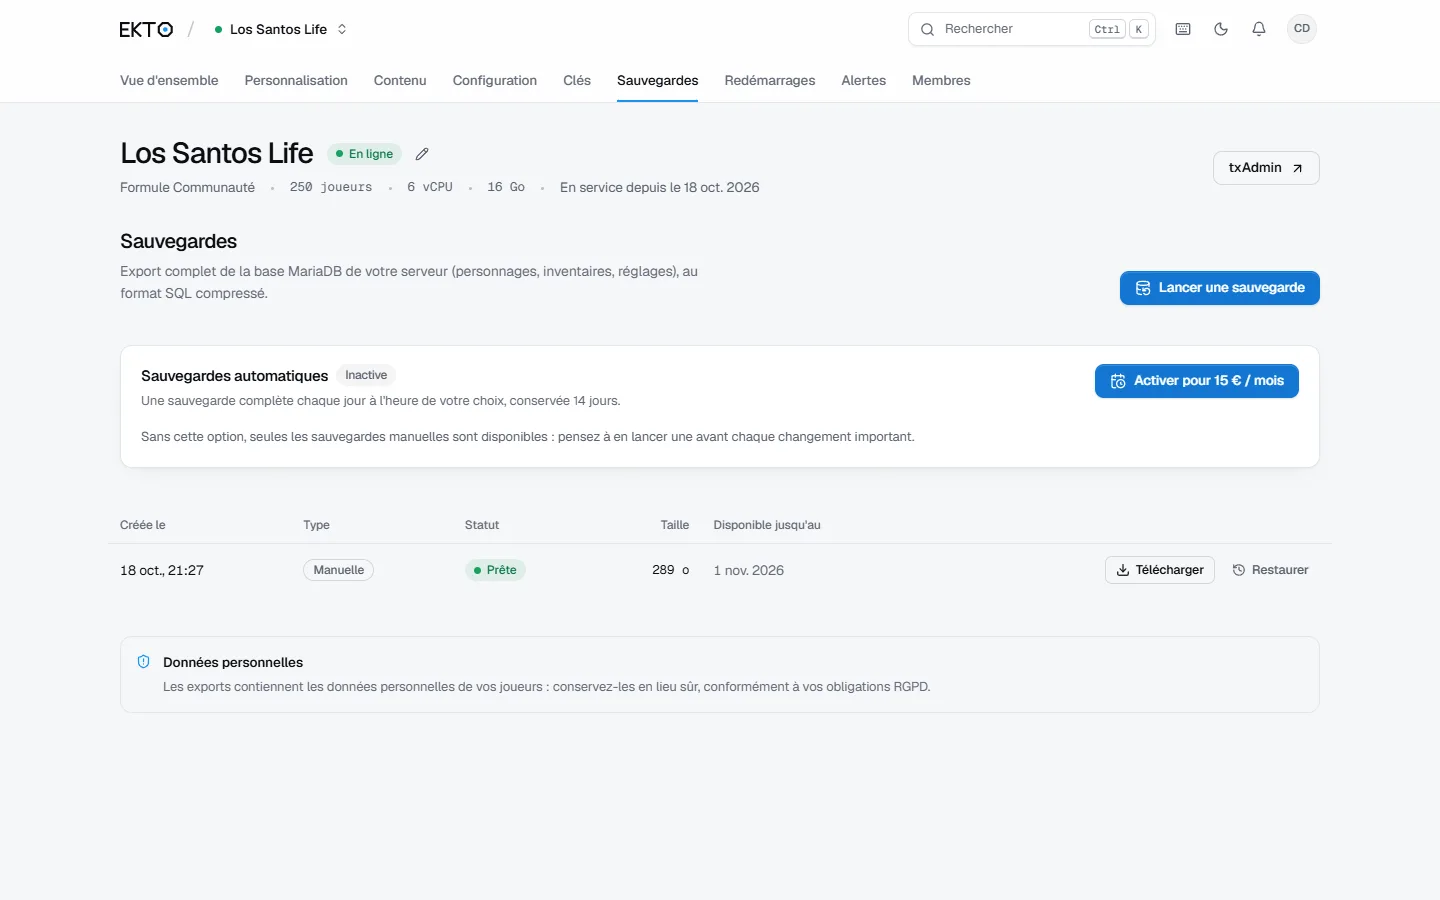1440x900 pixels.
Task: Click the Formule Communauté plan text
Action: click(x=187, y=187)
